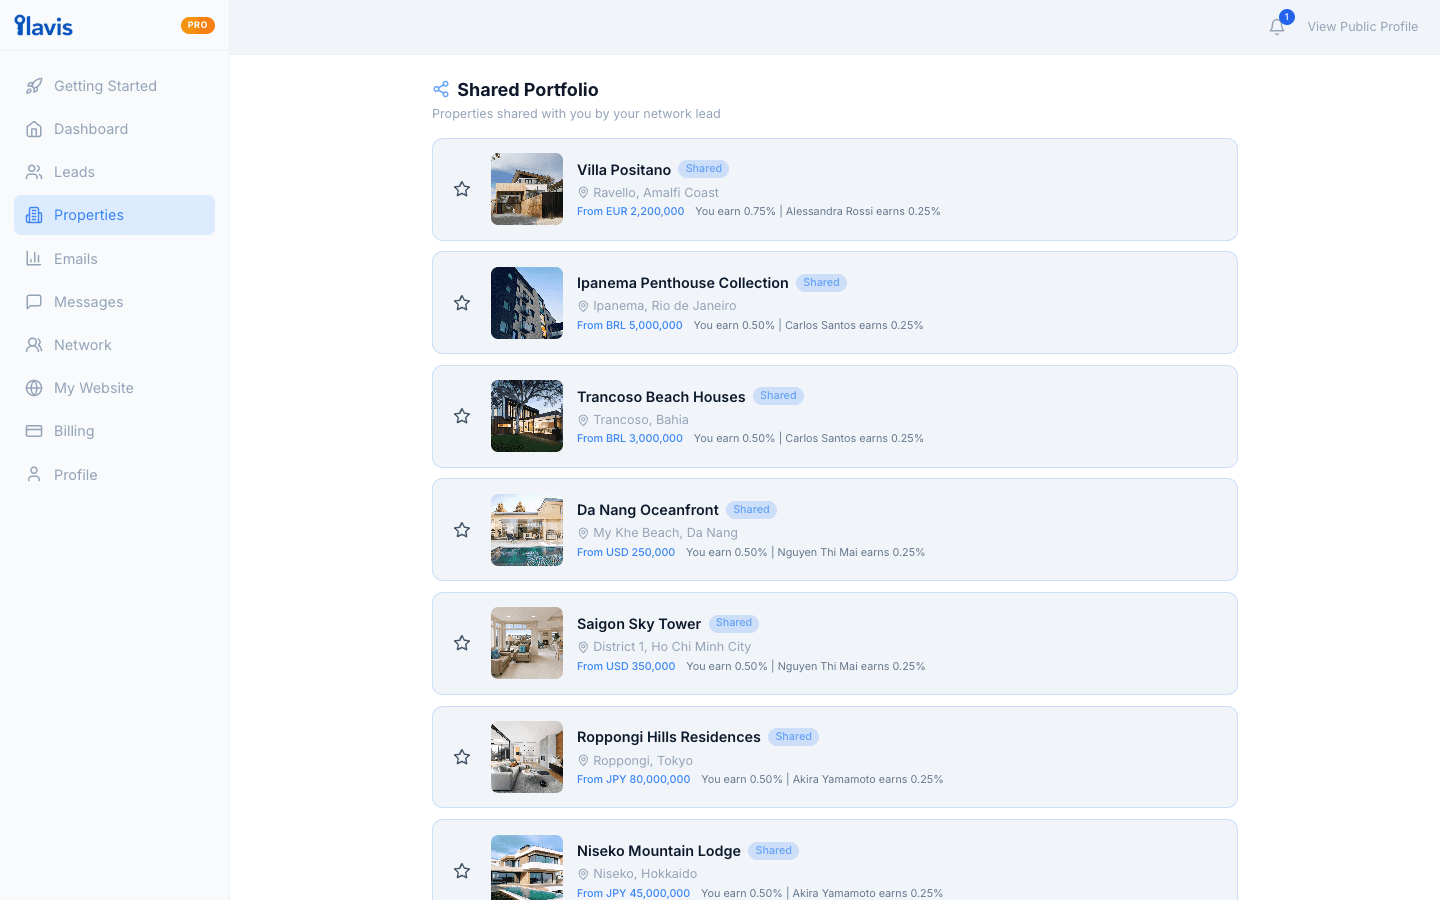Open the Trancoso Beach Houses thumbnail image
This screenshot has width=1440, height=900.
pos(526,416)
